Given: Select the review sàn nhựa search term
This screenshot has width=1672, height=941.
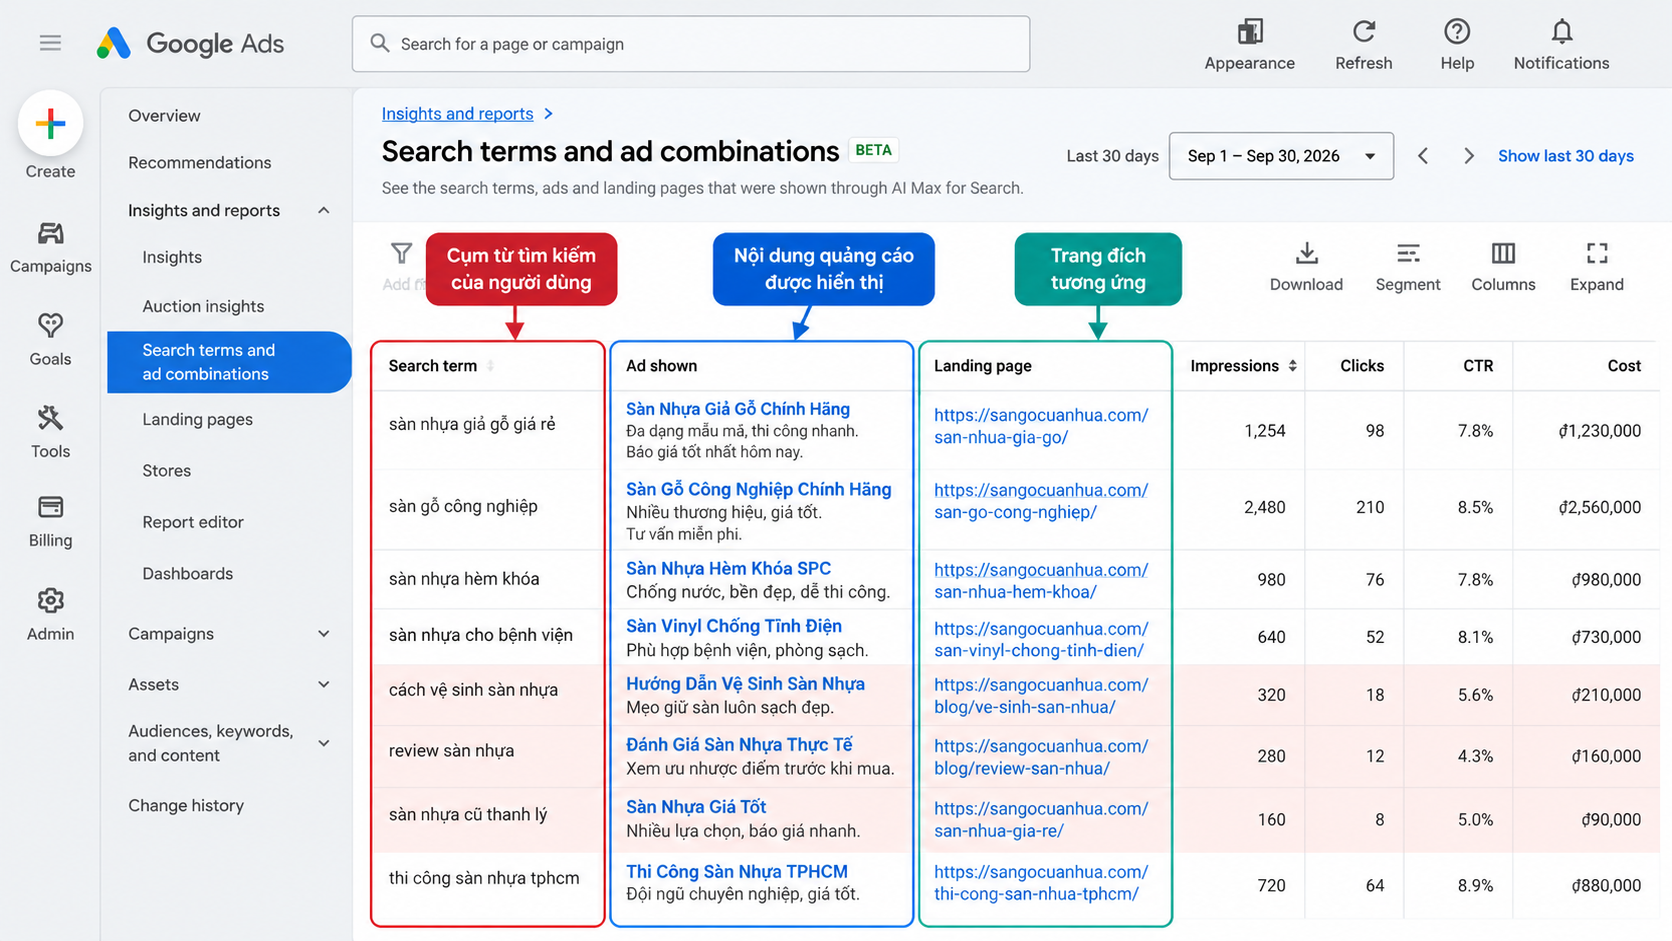Looking at the screenshot, I should click(451, 751).
